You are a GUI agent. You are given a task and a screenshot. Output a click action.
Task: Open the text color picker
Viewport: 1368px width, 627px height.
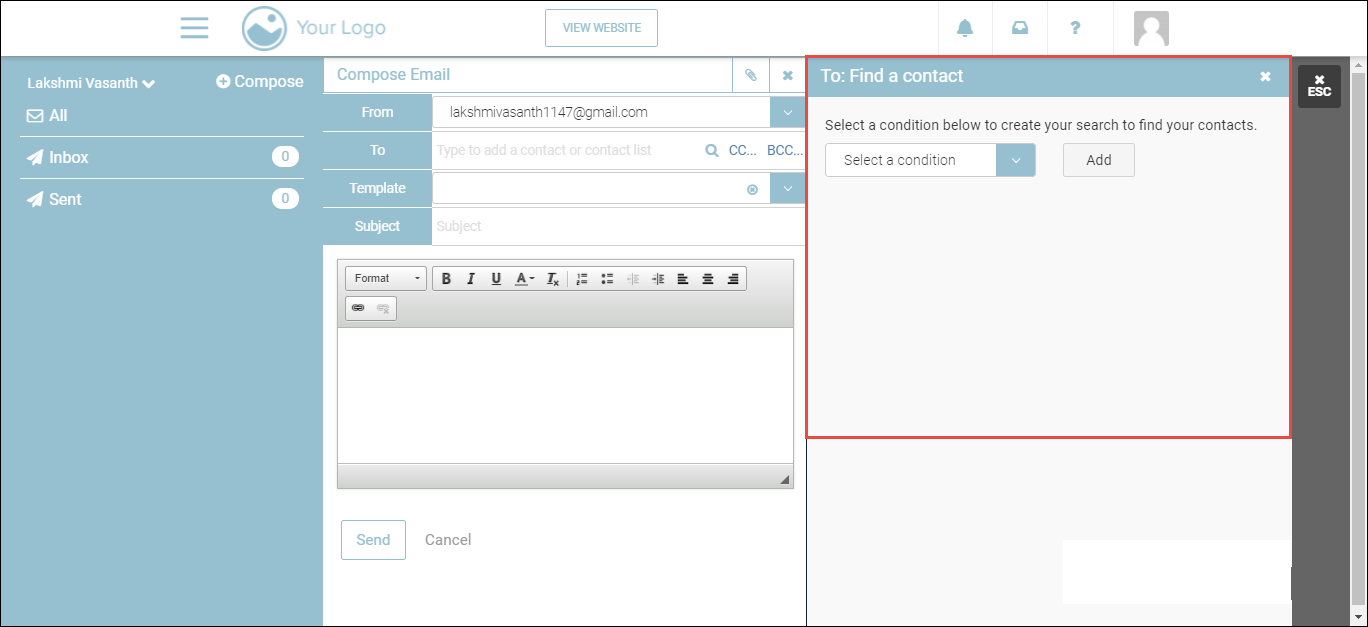[x=524, y=279]
